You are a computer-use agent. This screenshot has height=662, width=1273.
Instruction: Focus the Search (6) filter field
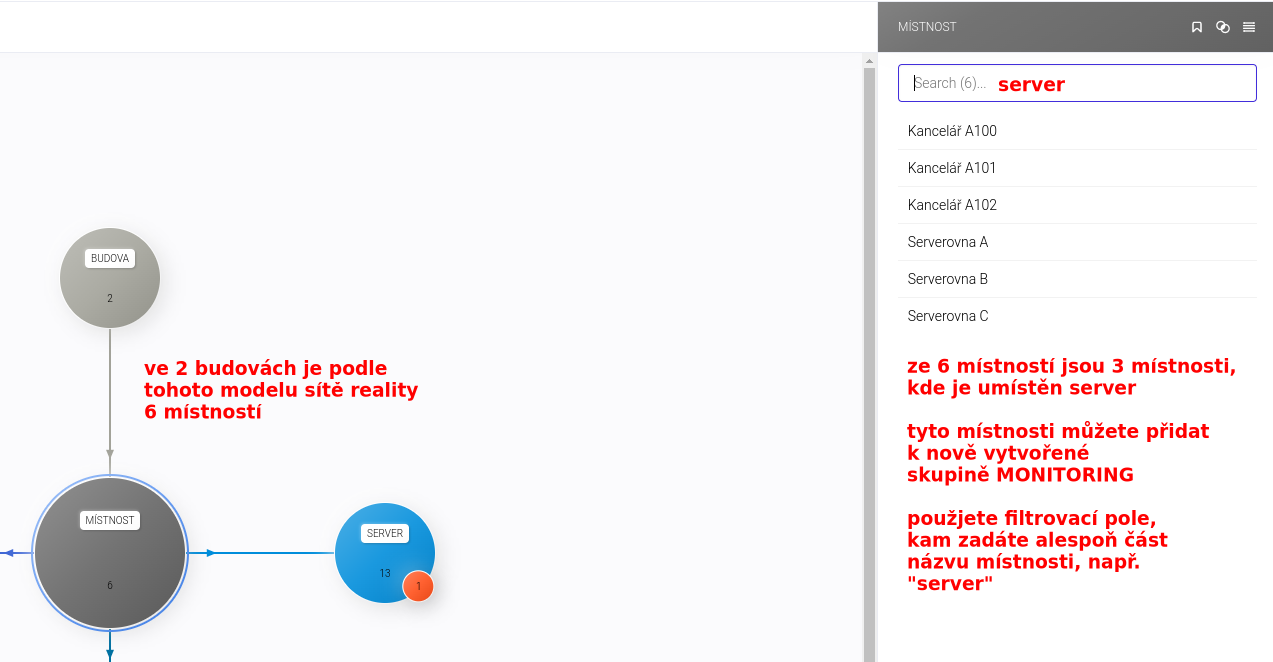pos(1076,83)
